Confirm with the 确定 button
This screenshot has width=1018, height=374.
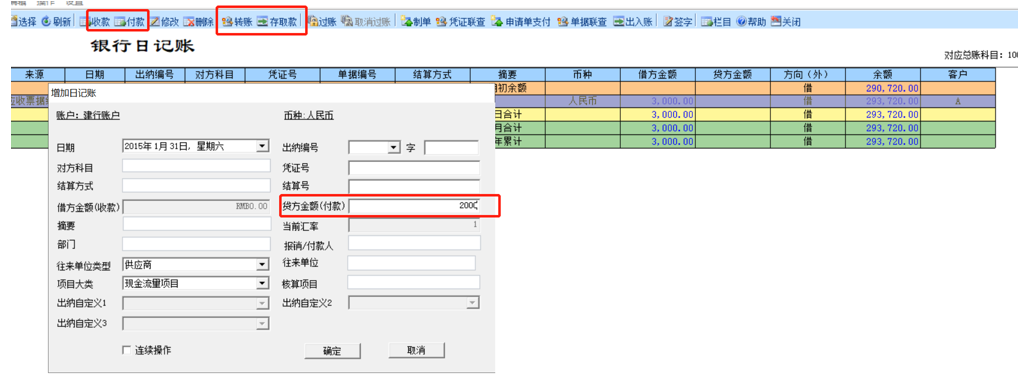(332, 351)
